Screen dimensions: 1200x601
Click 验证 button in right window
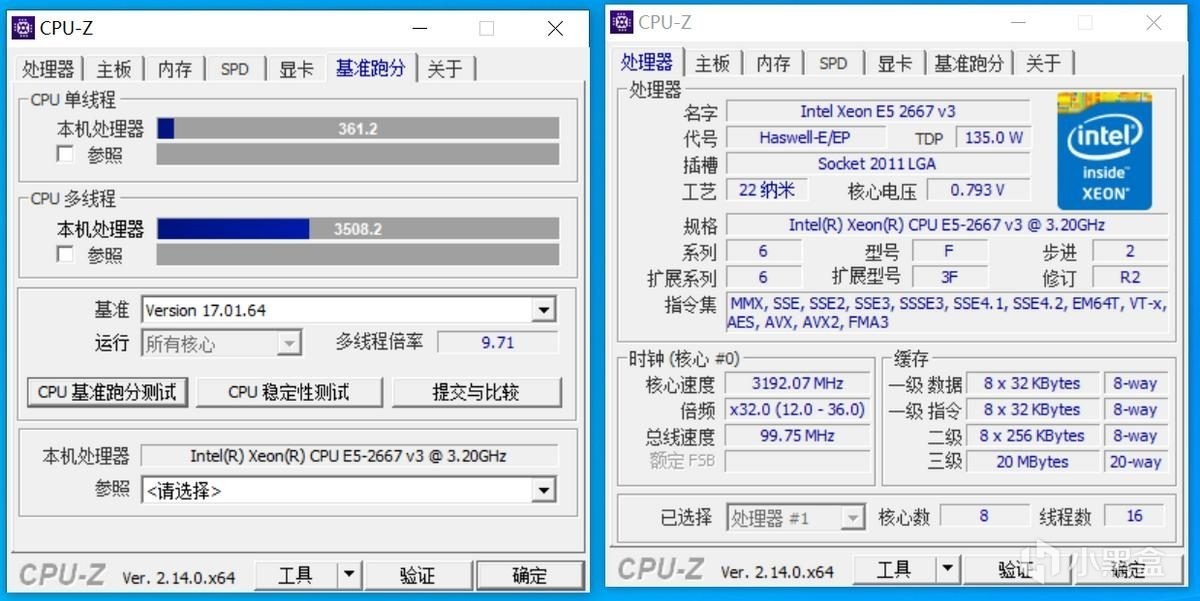[x=1016, y=569]
